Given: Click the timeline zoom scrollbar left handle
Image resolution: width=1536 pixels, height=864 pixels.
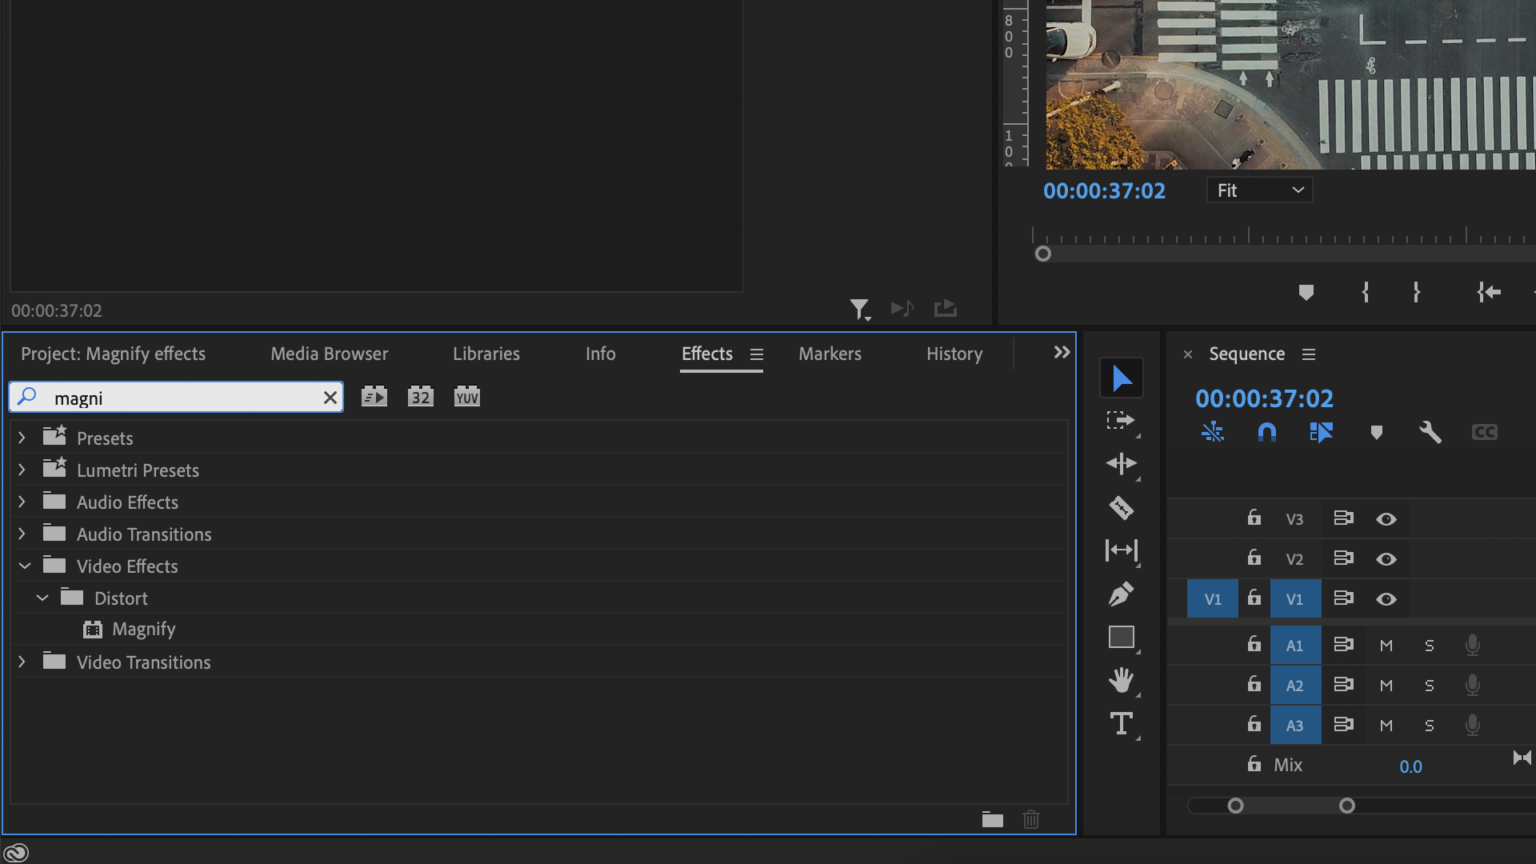Looking at the screenshot, I should 1236,806.
